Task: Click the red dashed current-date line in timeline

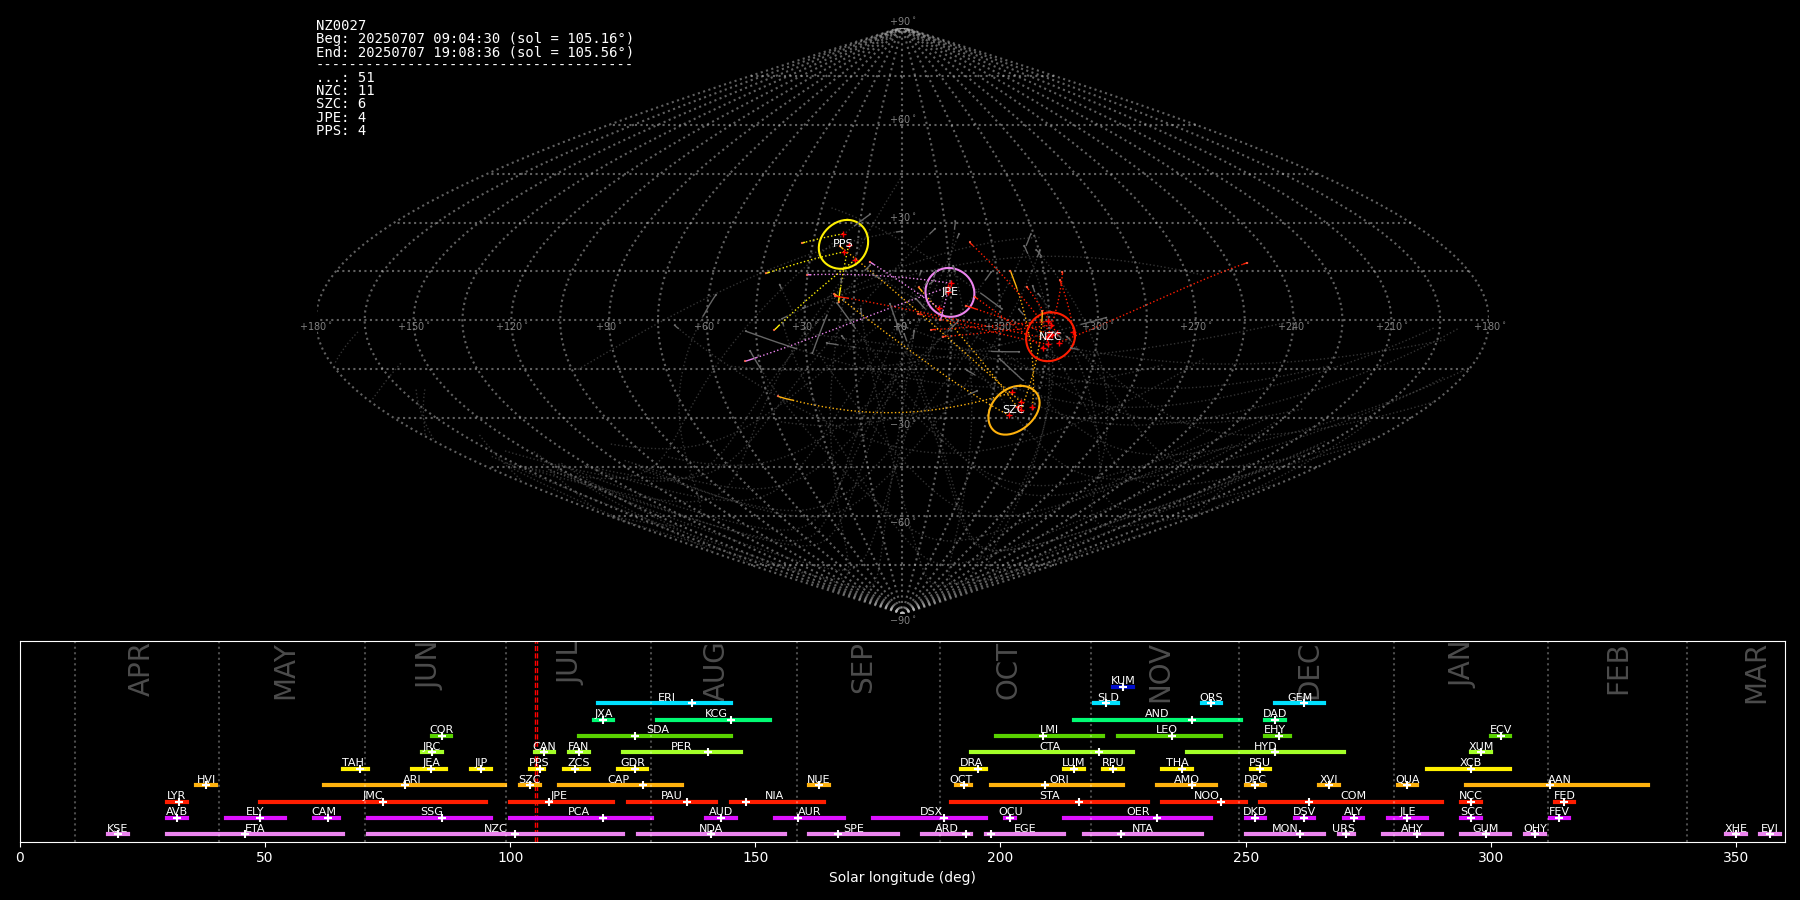Action: tap(536, 741)
